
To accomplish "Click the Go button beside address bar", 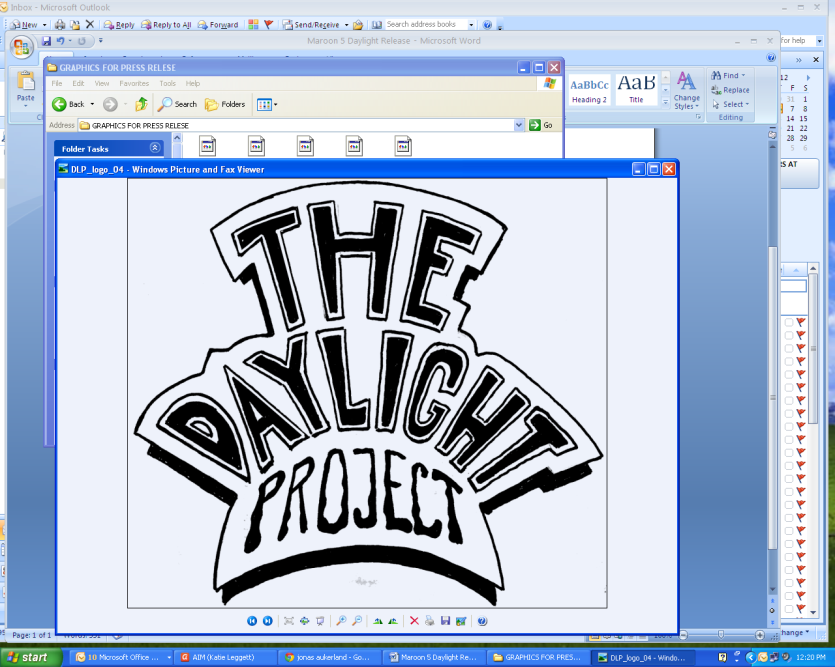I will click(541, 125).
